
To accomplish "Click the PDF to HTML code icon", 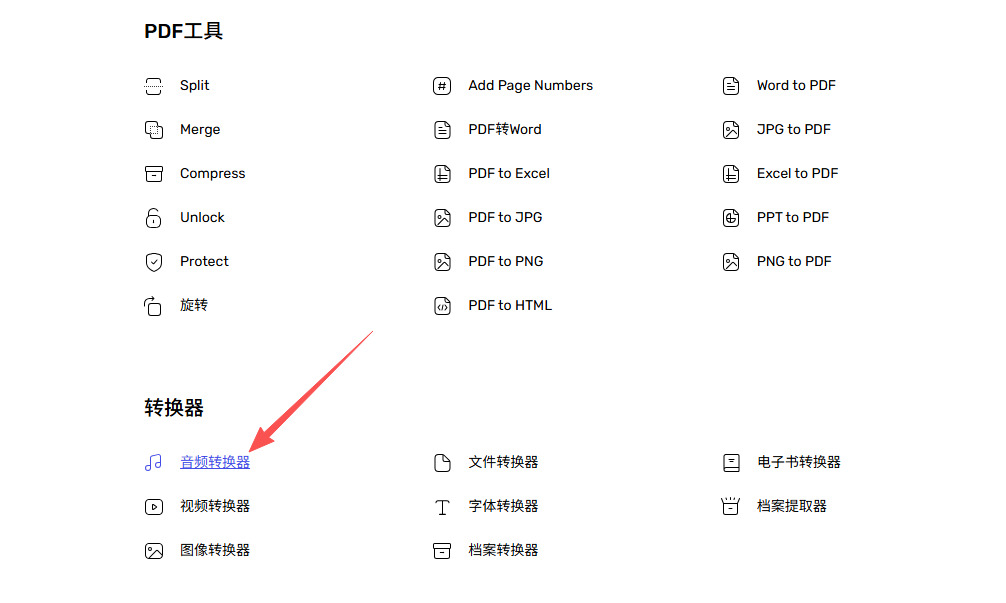I will point(442,306).
